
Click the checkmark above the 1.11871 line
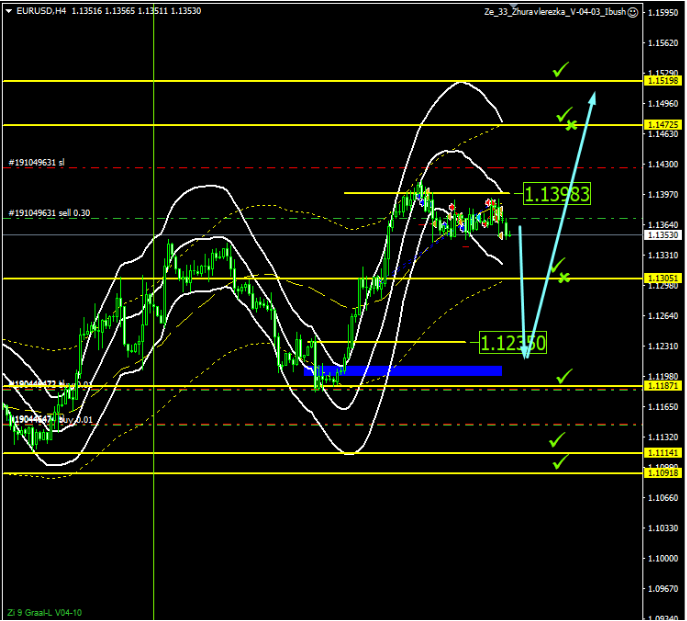pyautogui.click(x=564, y=376)
